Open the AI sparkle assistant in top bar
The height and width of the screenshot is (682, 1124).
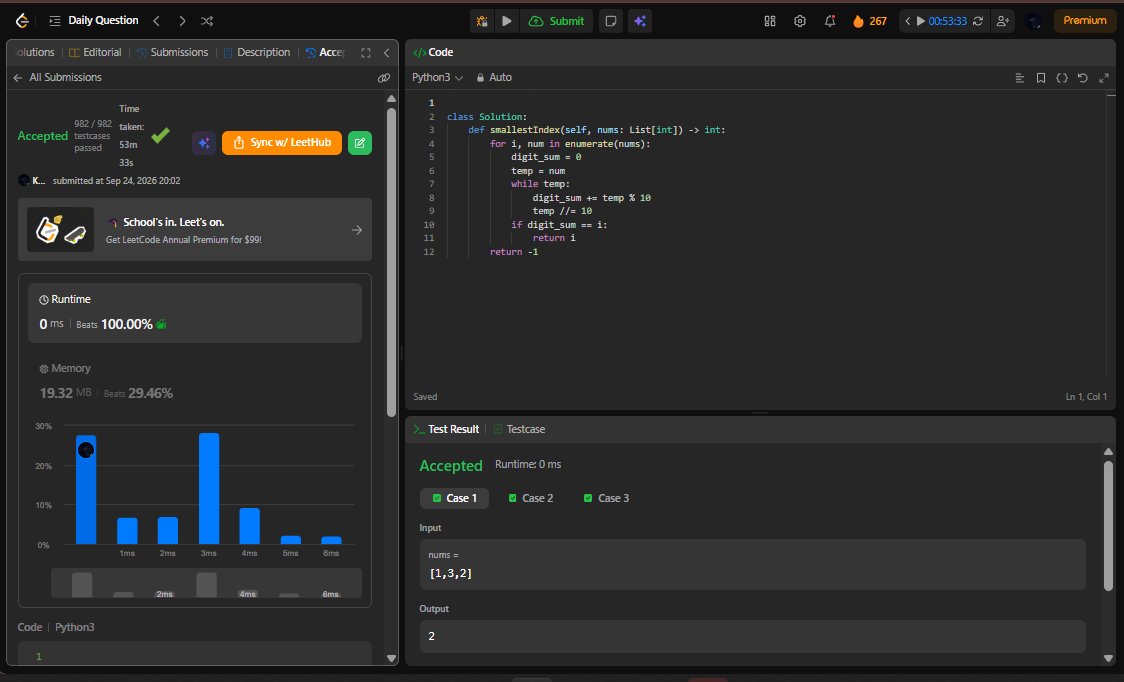click(640, 21)
